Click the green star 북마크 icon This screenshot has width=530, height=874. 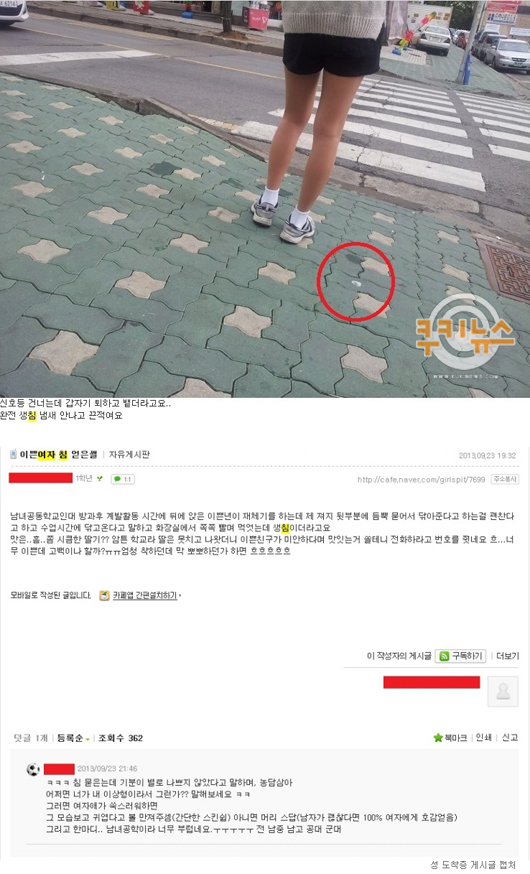(438, 738)
